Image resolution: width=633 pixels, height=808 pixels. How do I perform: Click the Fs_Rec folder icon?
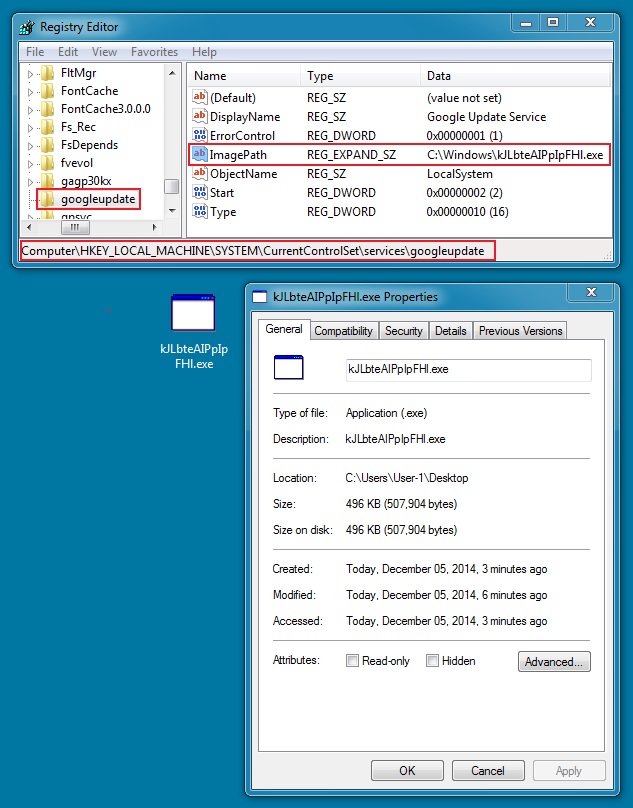point(47,127)
